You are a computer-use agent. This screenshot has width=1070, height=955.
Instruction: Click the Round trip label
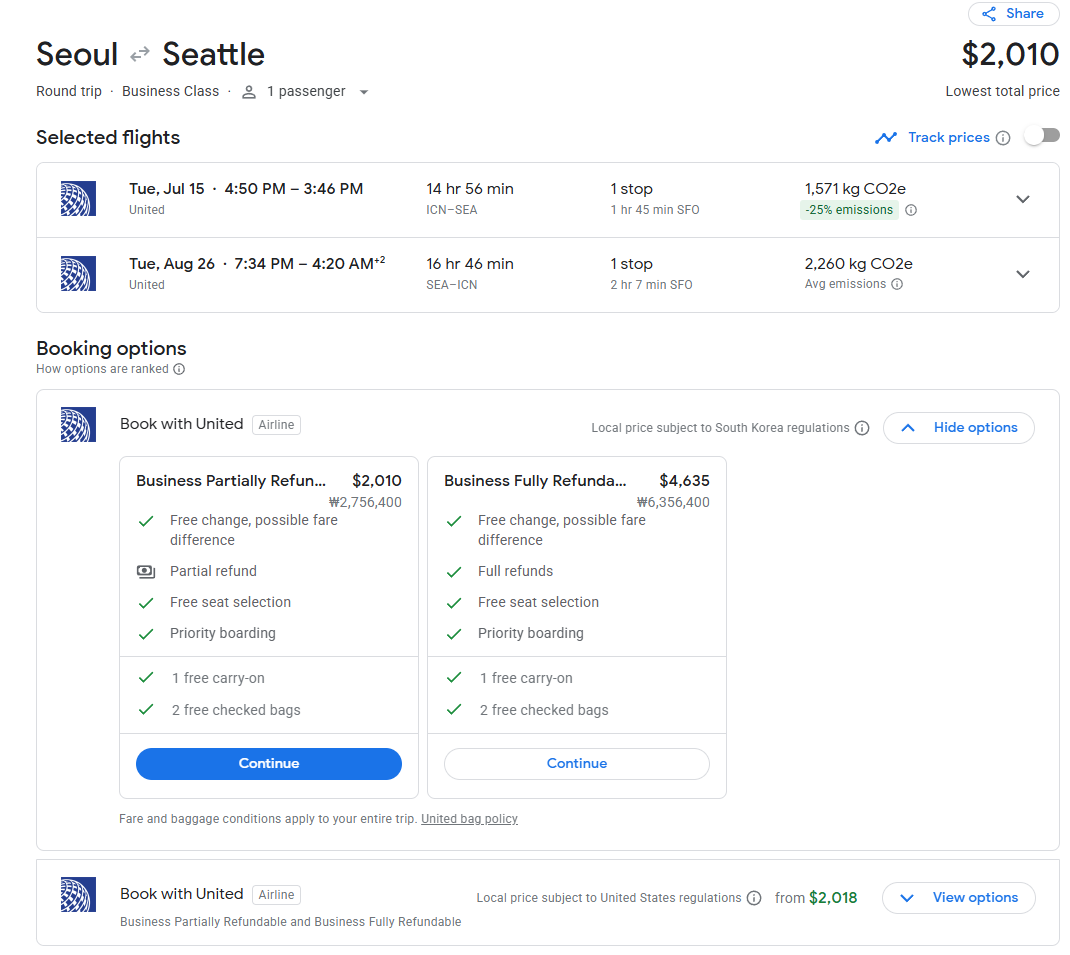(69, 91)
